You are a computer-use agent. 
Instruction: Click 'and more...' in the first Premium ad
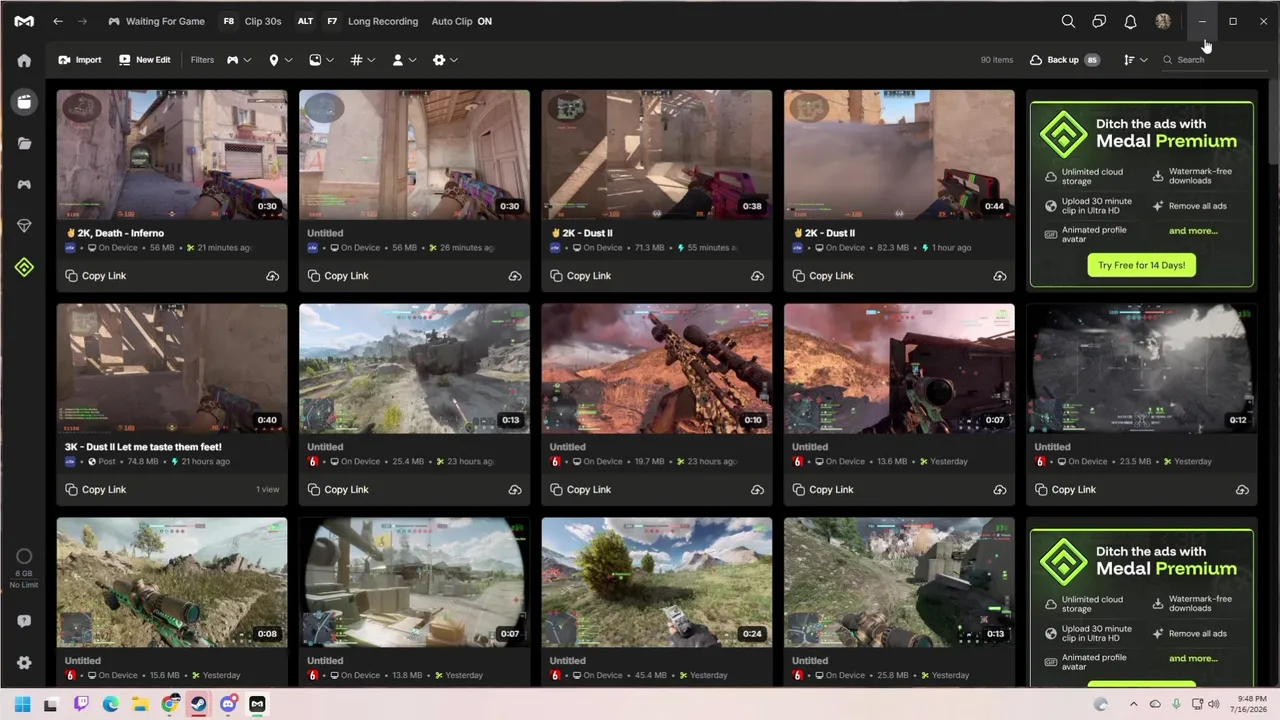coord(1193,231)
